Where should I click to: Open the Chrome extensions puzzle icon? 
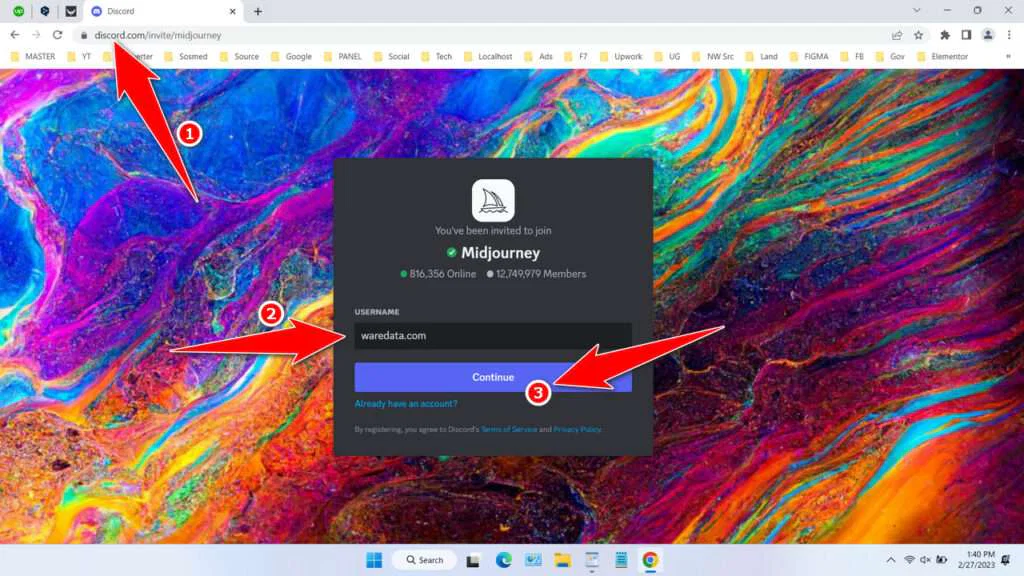click(x=945, y=34)
